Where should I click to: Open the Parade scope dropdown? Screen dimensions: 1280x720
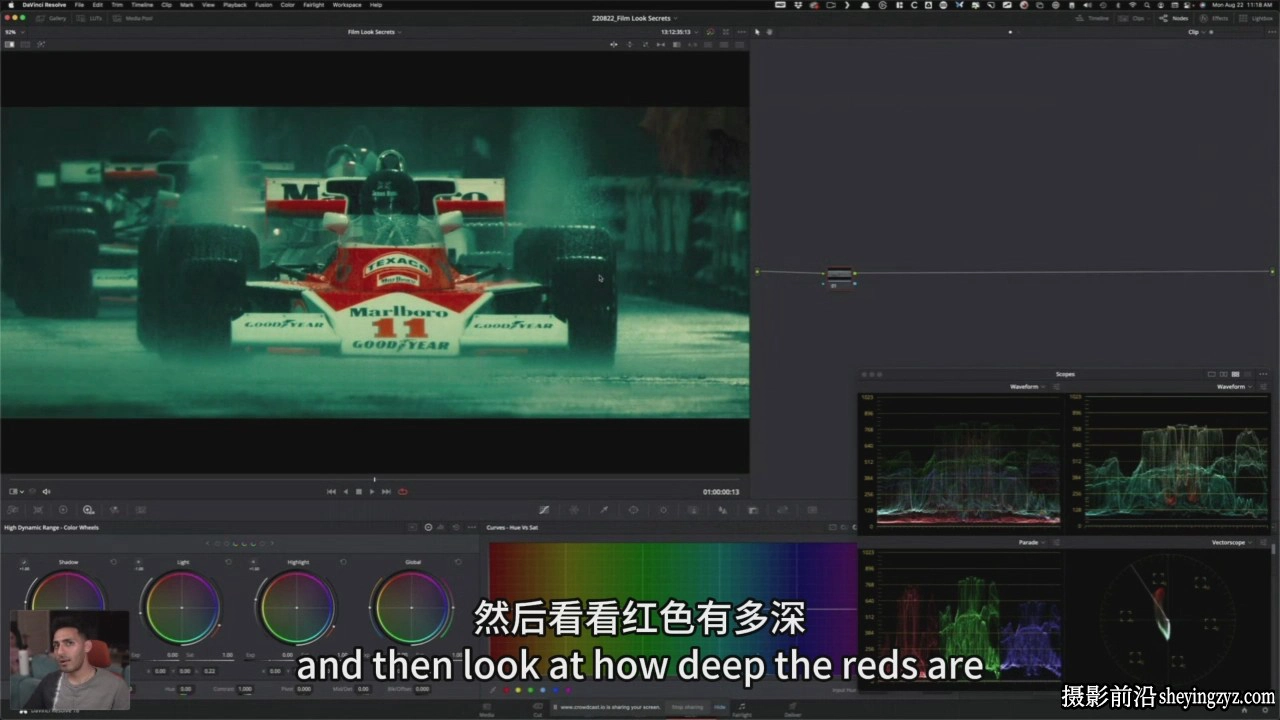1031,542
